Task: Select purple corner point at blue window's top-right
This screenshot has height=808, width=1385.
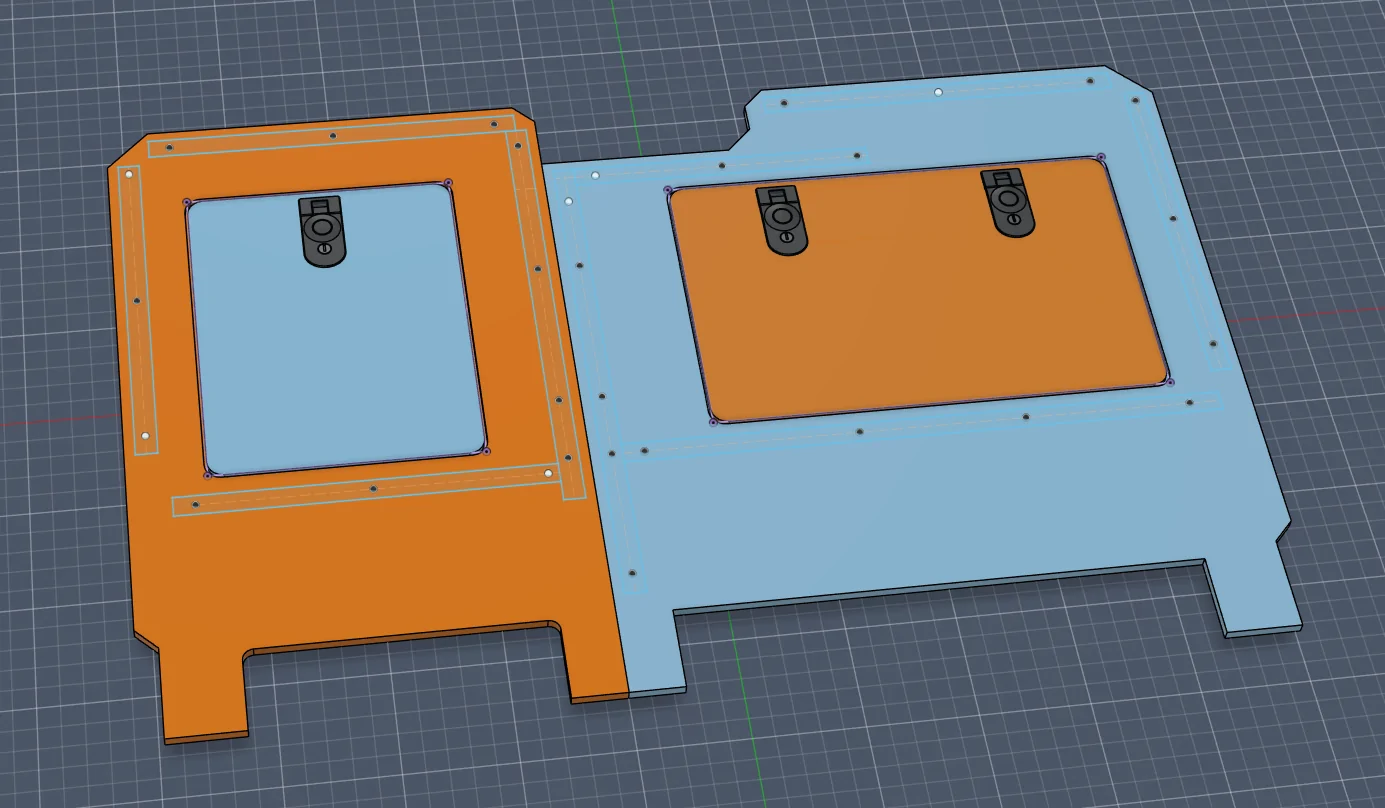Action: tap(1101, 157)
